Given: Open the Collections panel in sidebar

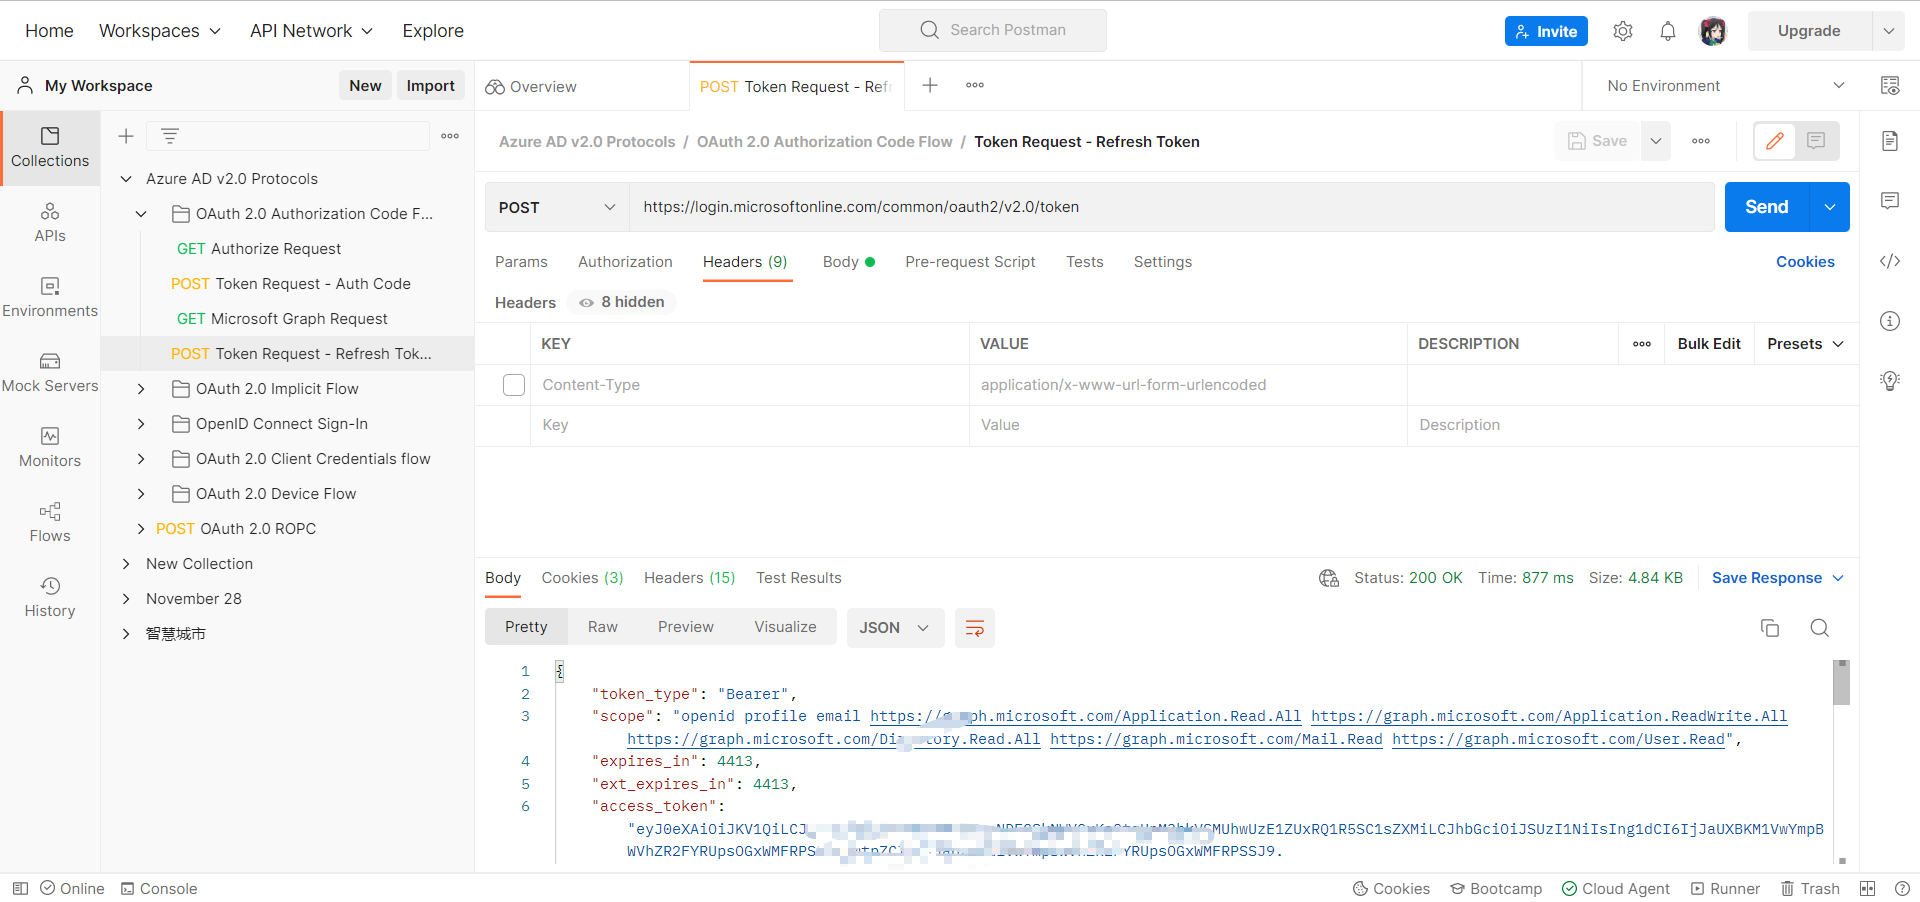Looking at the screenshot, I should [50, 147].
